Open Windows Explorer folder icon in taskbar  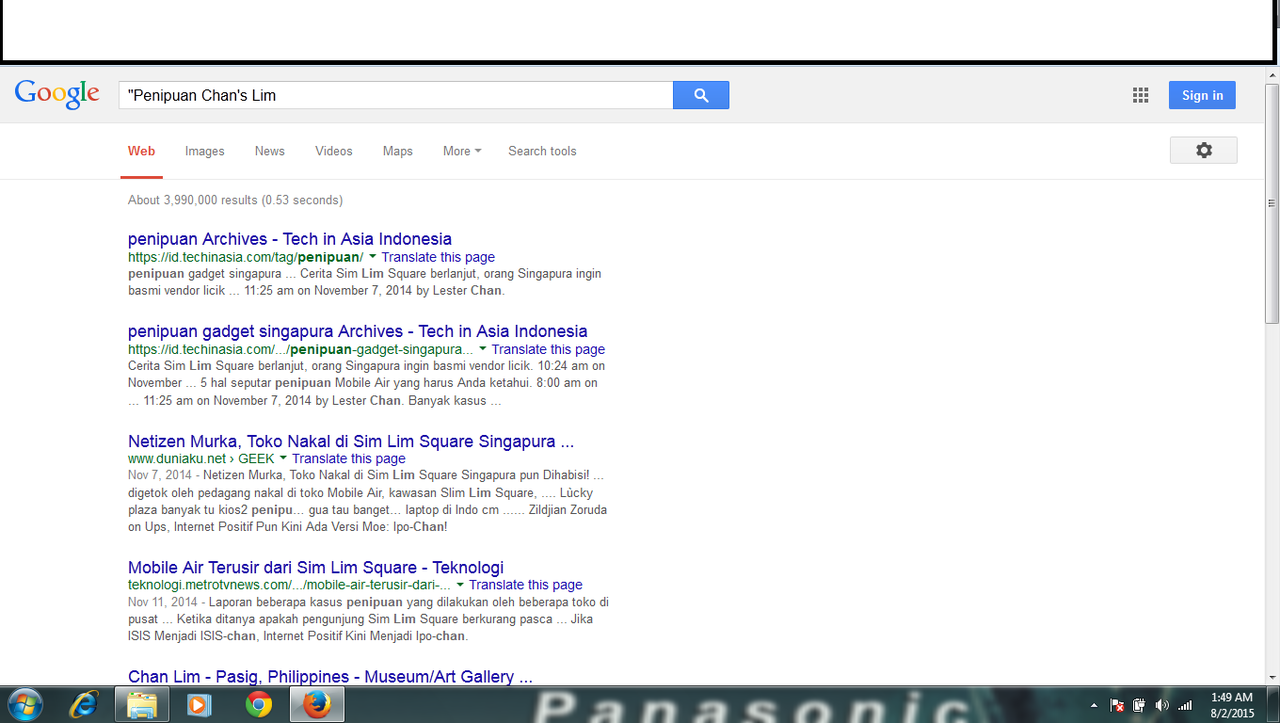click(142, 705)
